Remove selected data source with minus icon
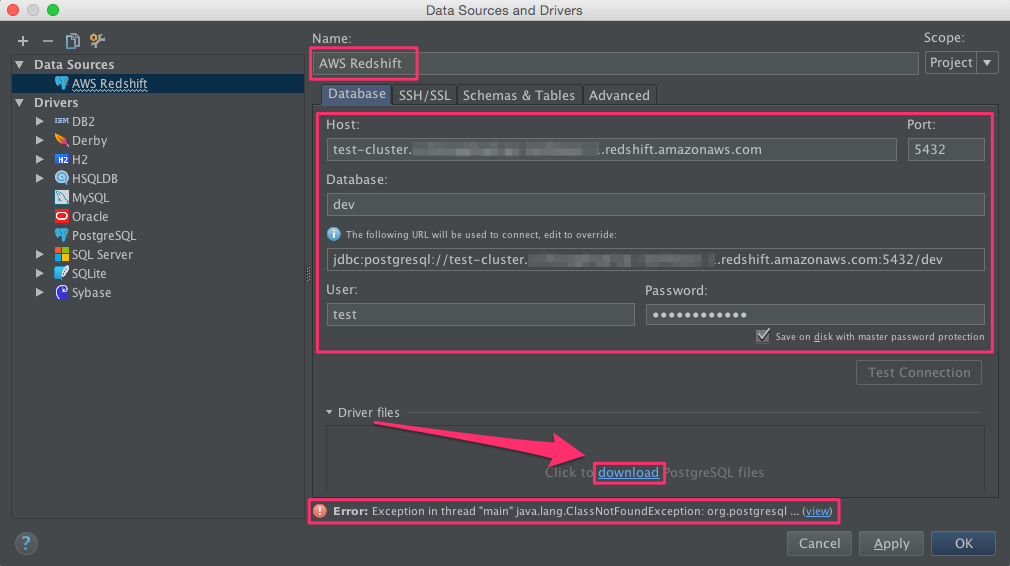This screenshot has width=1010, height=566. click(48, 41)
